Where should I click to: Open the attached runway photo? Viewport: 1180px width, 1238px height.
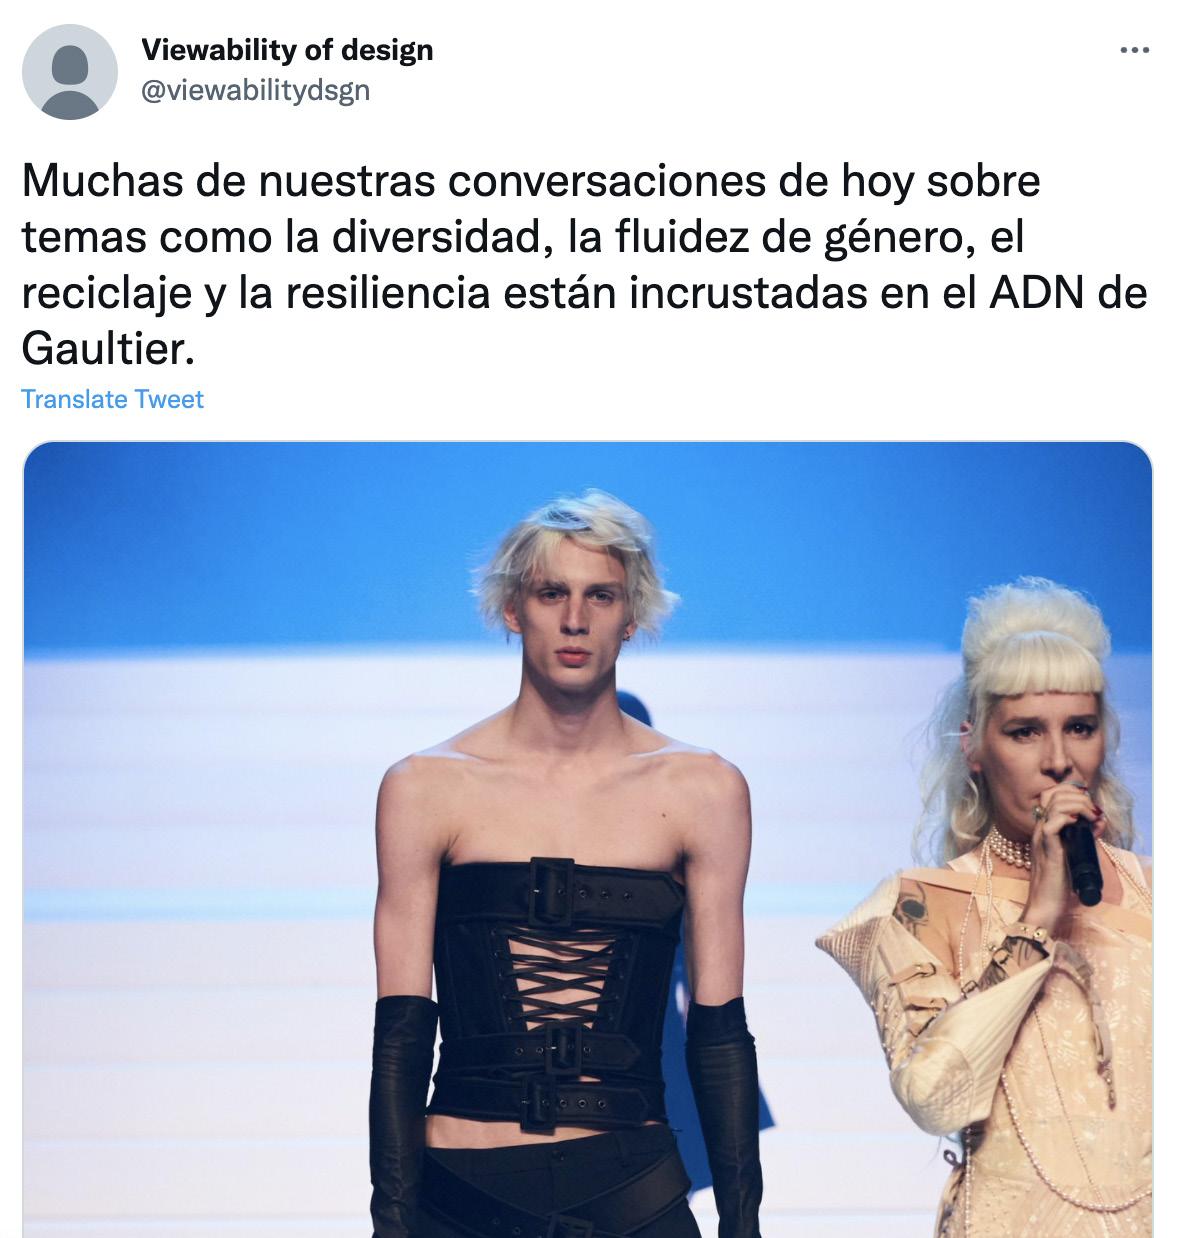pos(587,839)
